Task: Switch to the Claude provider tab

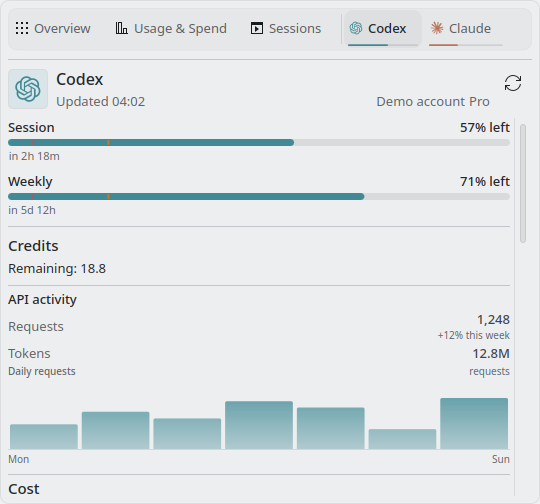Action: 465,29
